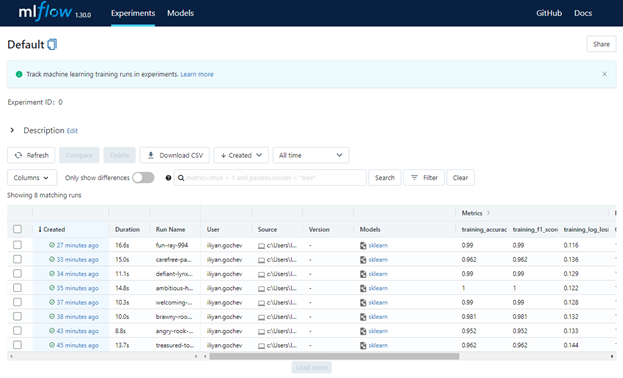Edit the experiment description

coord(72,131)
